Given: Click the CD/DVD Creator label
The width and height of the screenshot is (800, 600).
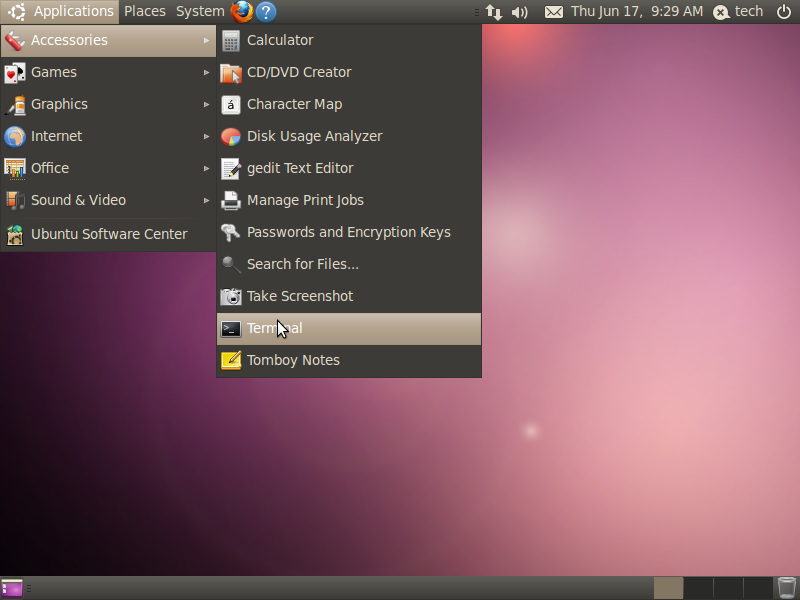Looking at the screenshot, I should click(299, 72).
